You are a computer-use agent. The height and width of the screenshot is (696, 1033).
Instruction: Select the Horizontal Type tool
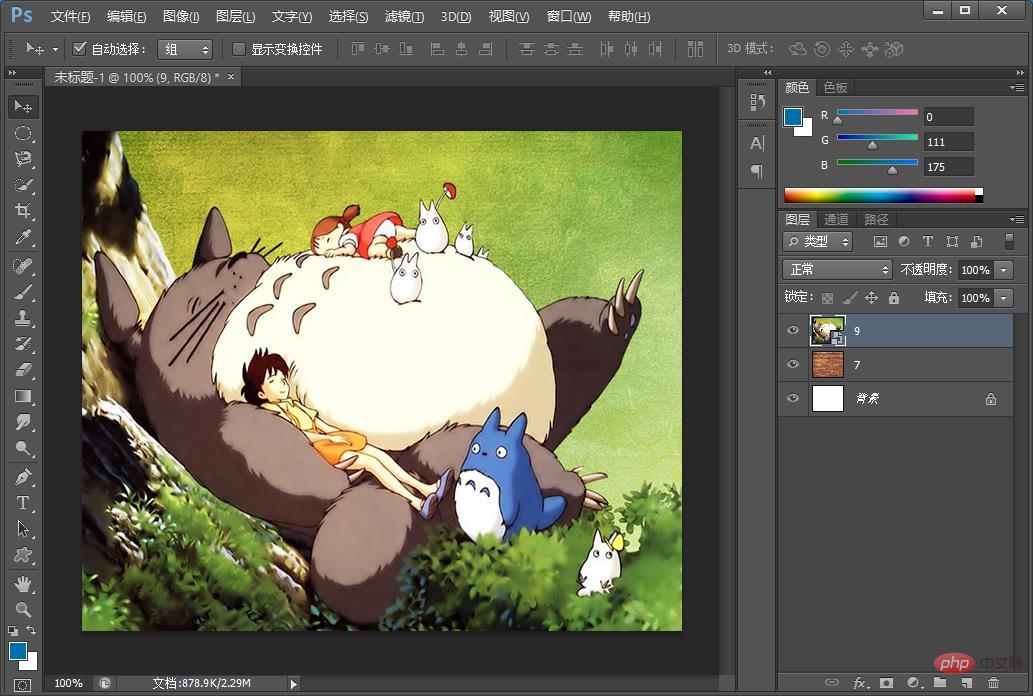[x=23, y=503]
